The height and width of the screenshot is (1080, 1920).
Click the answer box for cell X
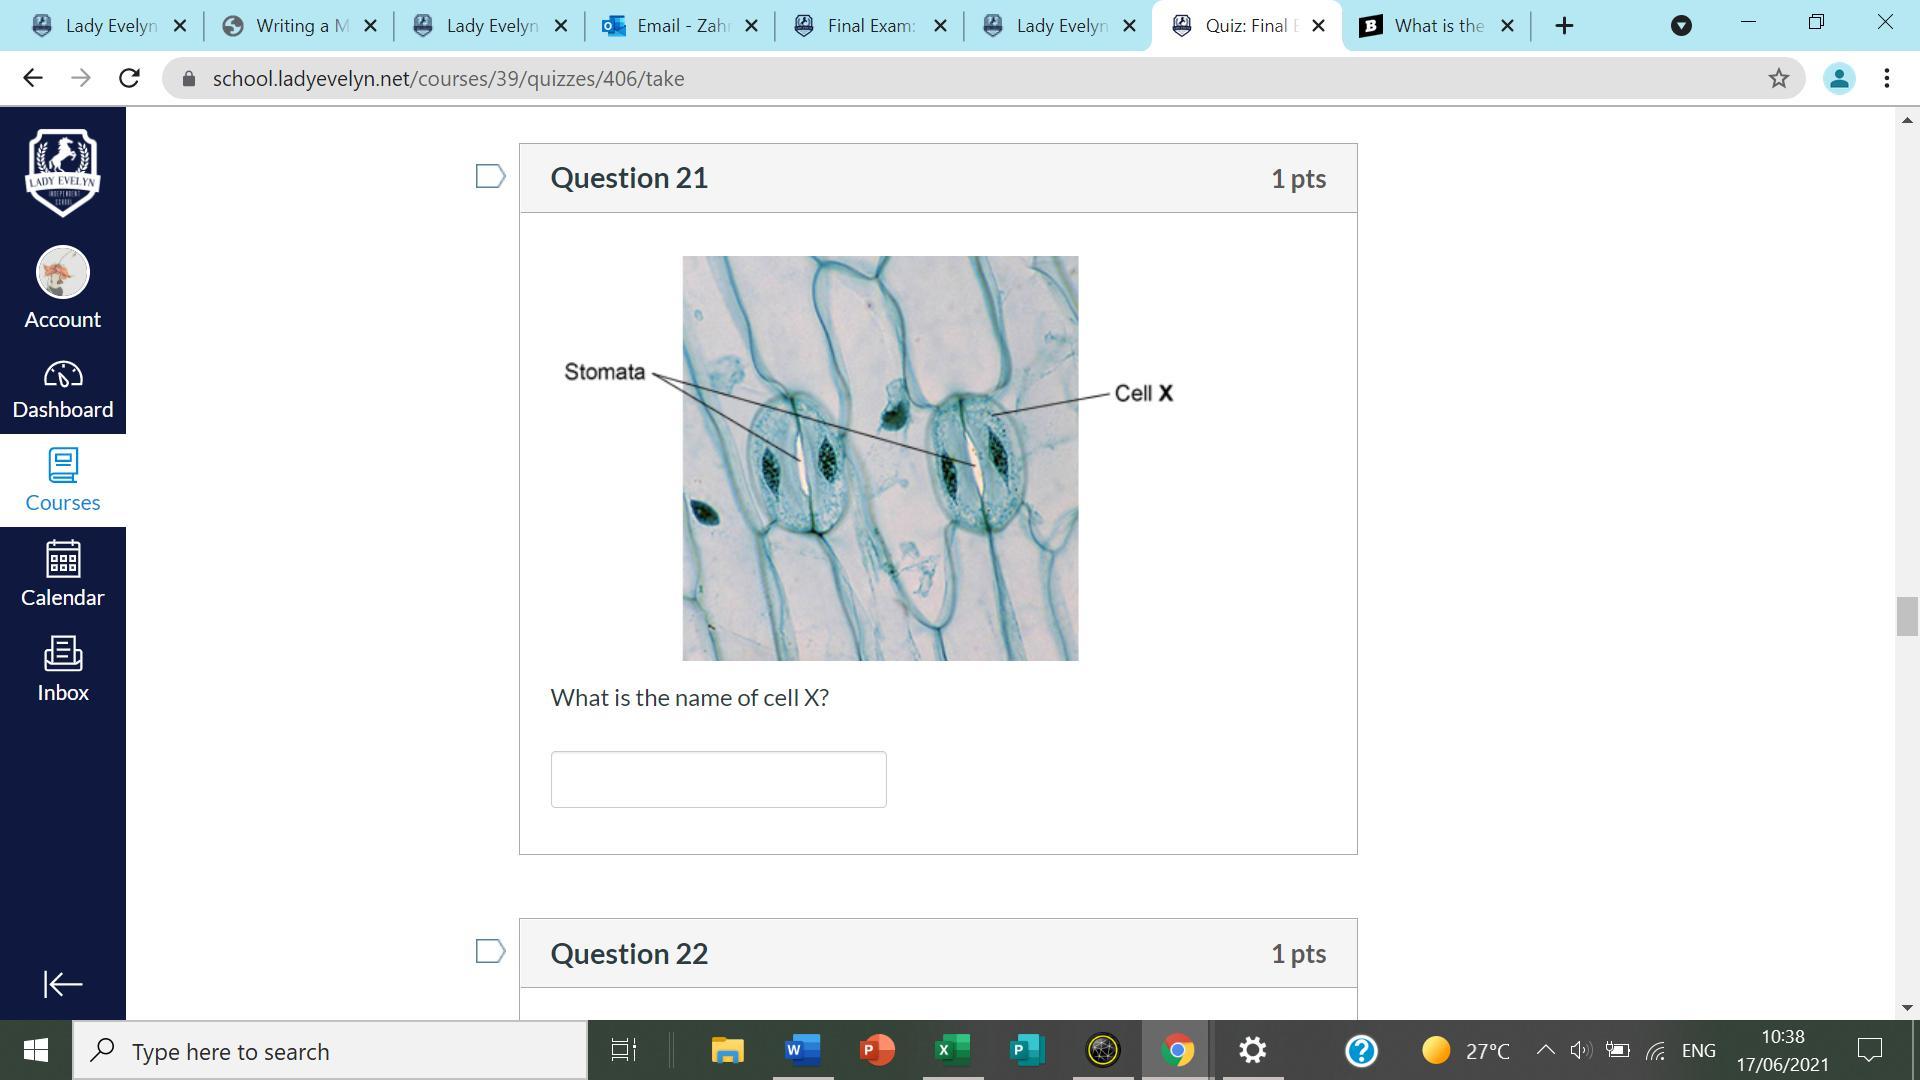point(718,779)
